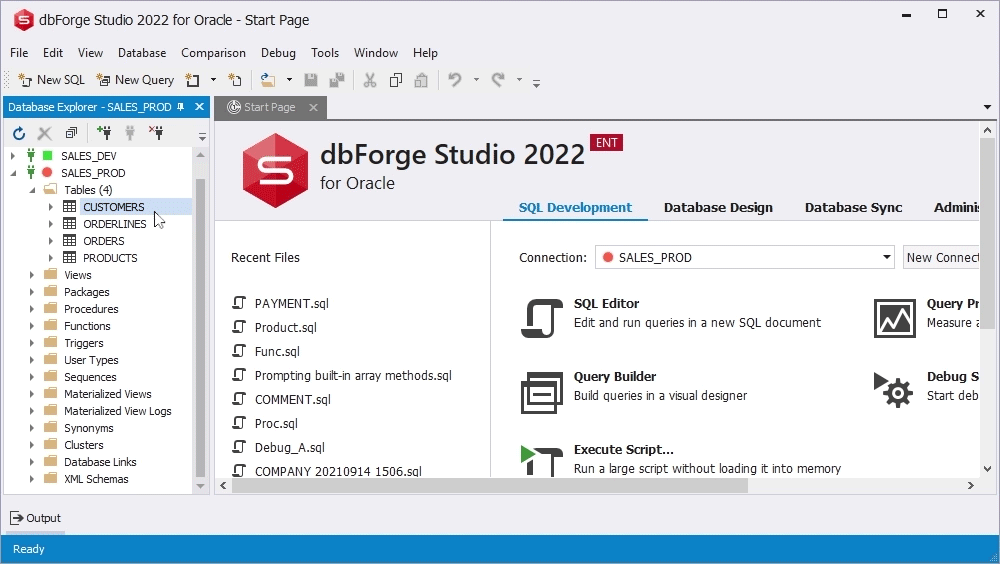Click the Copy icon in the toolbar
The height and width of the screenshot is (564, 1000).
pyautogui.click(x=395, y=80)
